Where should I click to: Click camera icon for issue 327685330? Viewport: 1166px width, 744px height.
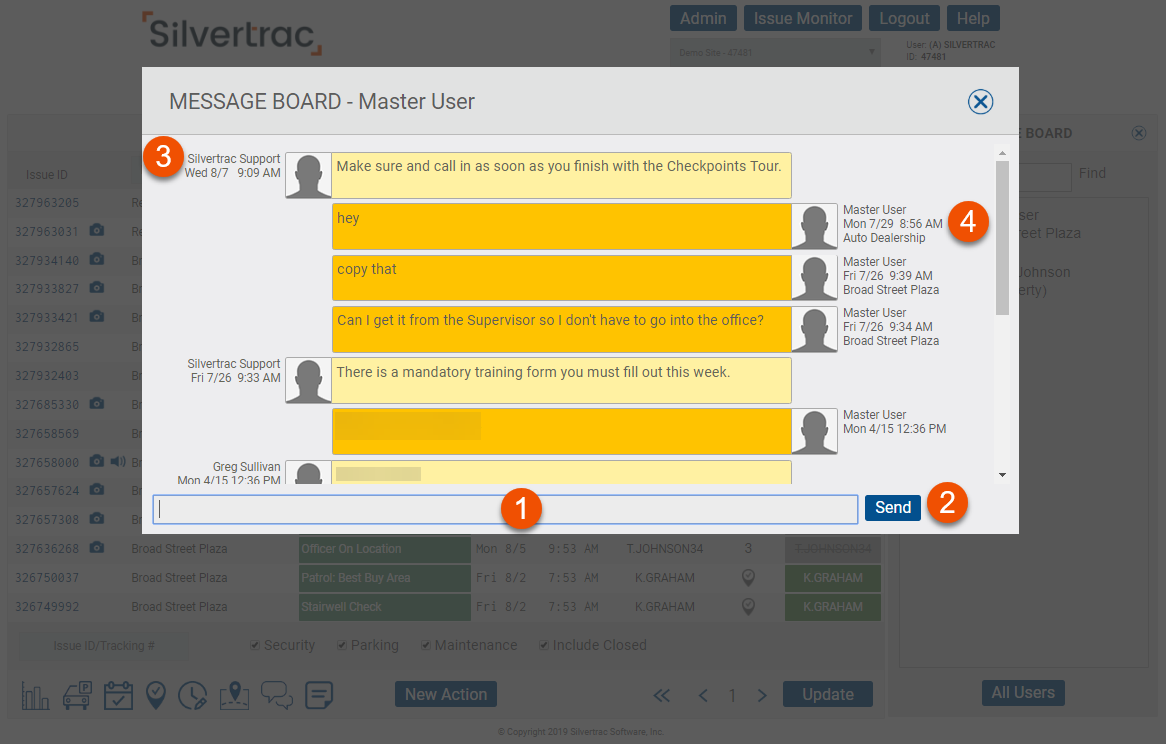coord(97,404)
